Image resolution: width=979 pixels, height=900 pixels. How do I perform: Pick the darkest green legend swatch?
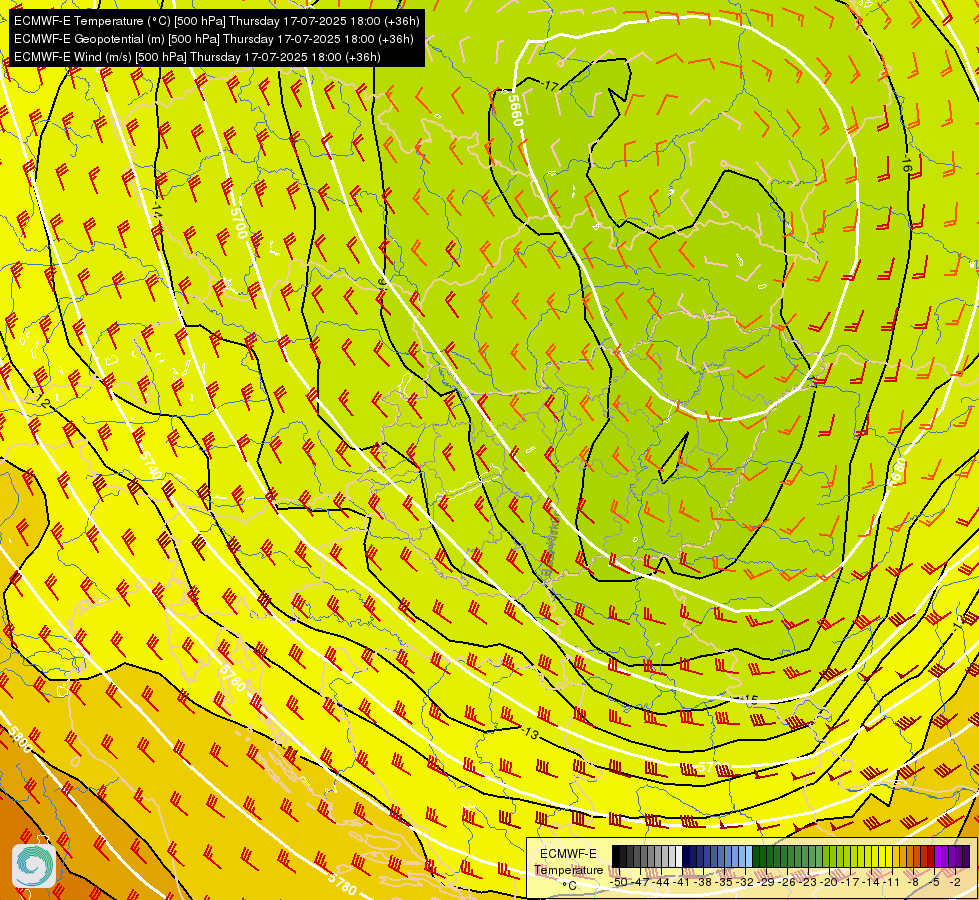tap(756, 856)
